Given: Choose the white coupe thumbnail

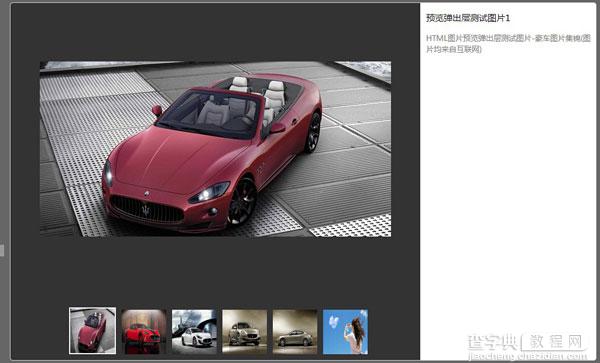Looking at the screenshot, I should tap(194, 332).
